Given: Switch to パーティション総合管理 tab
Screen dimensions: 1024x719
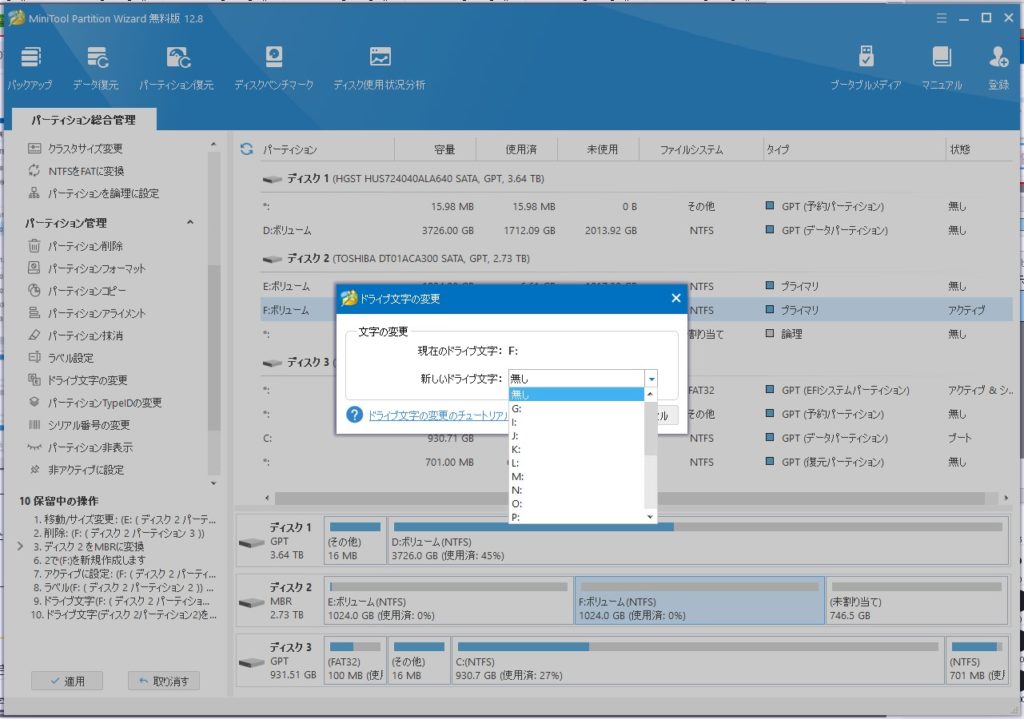Looking at the screenshot, I should click(82, 120).
